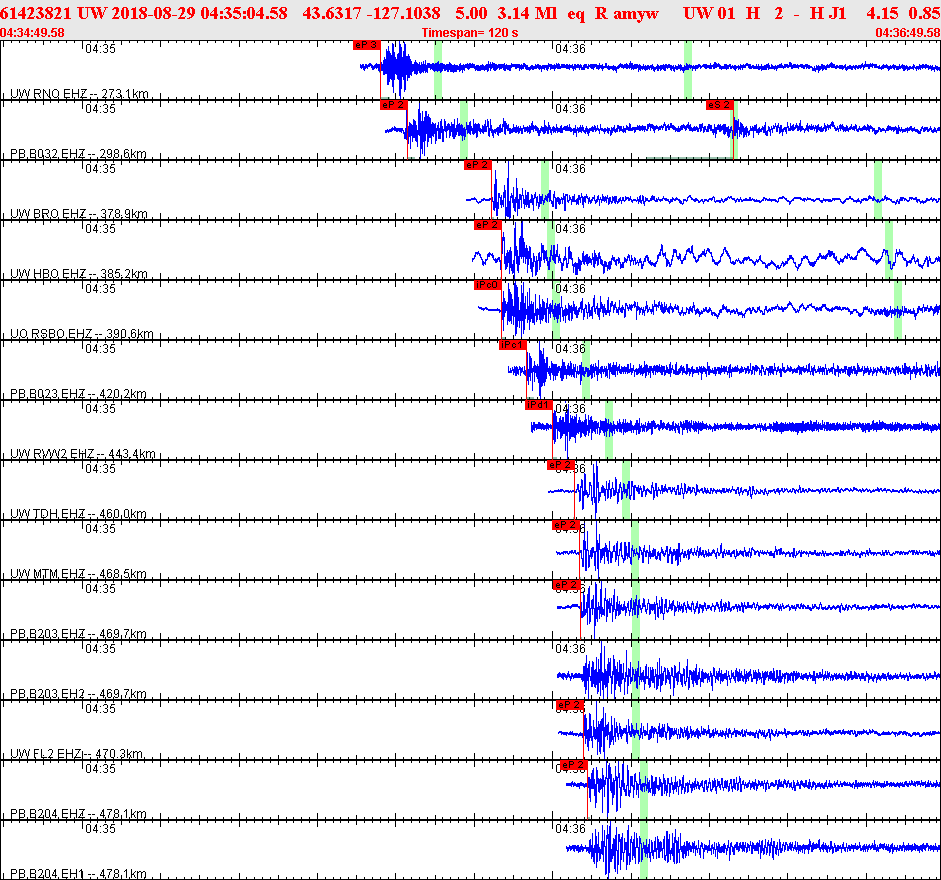Select the iPd1 pick flag on RVW2 trace
The height and width of the screenshot is (880, 941).
coord(538,405)
